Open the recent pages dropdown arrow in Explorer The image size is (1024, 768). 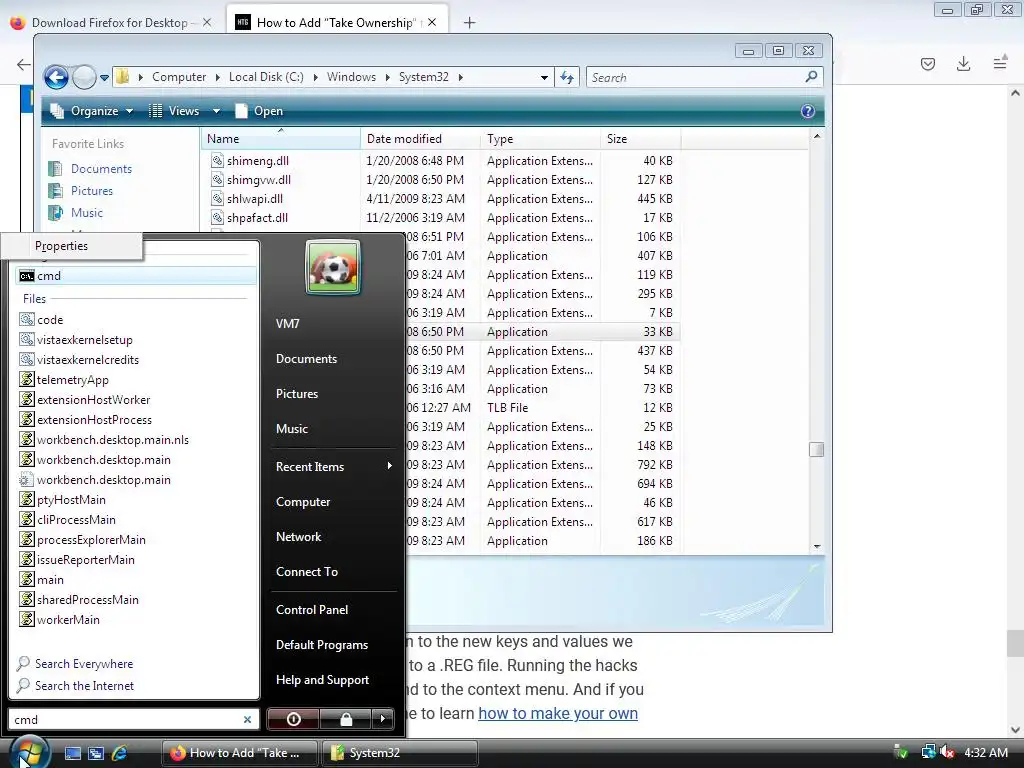[104, 78]
